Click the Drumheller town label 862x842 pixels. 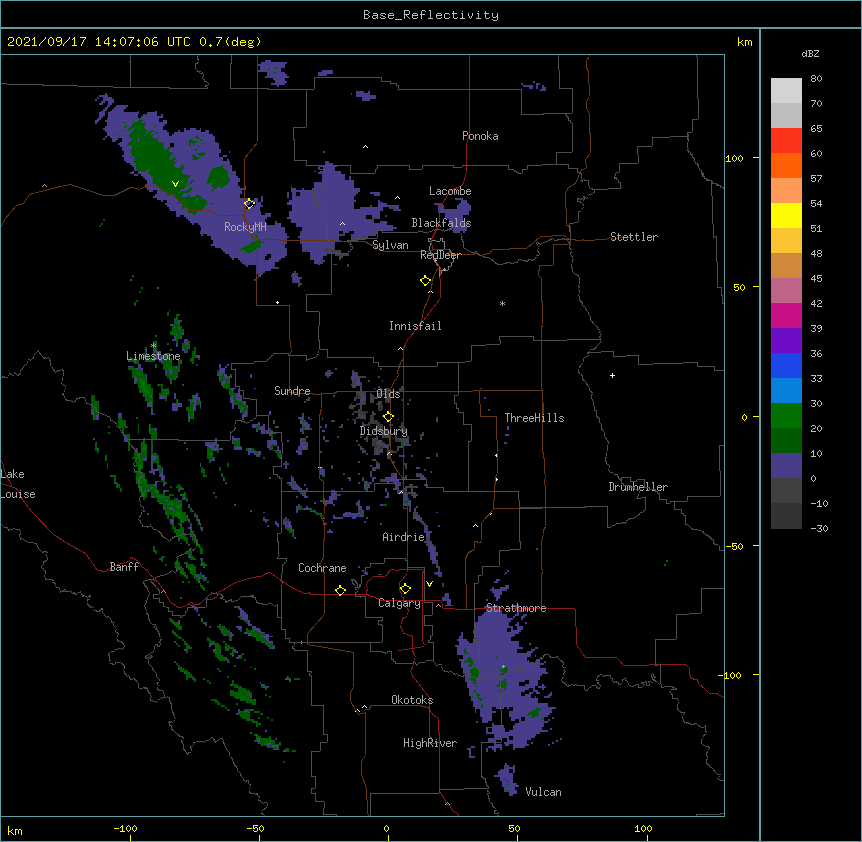tap(638, 487)
